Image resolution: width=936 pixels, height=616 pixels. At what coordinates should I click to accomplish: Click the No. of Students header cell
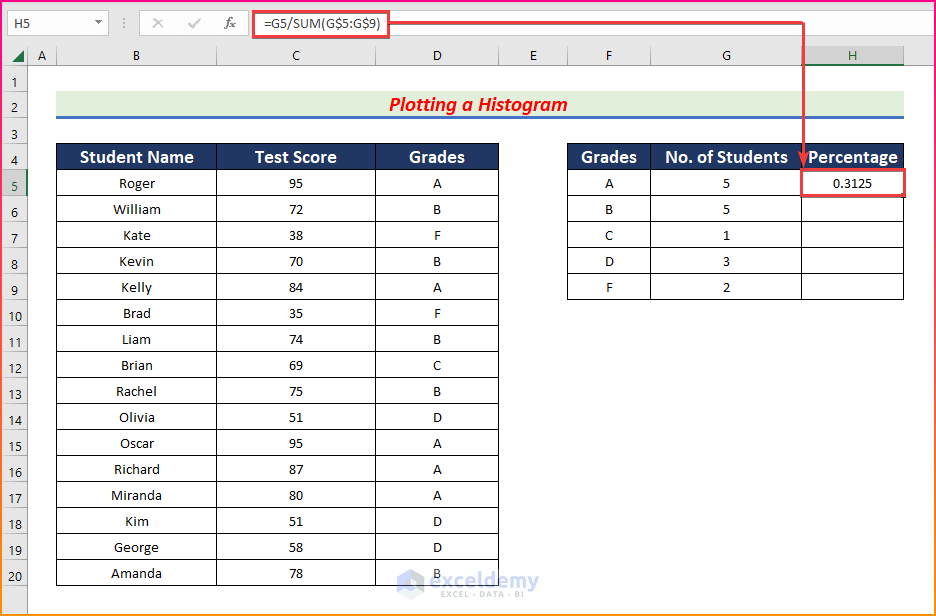coord(725,157)
